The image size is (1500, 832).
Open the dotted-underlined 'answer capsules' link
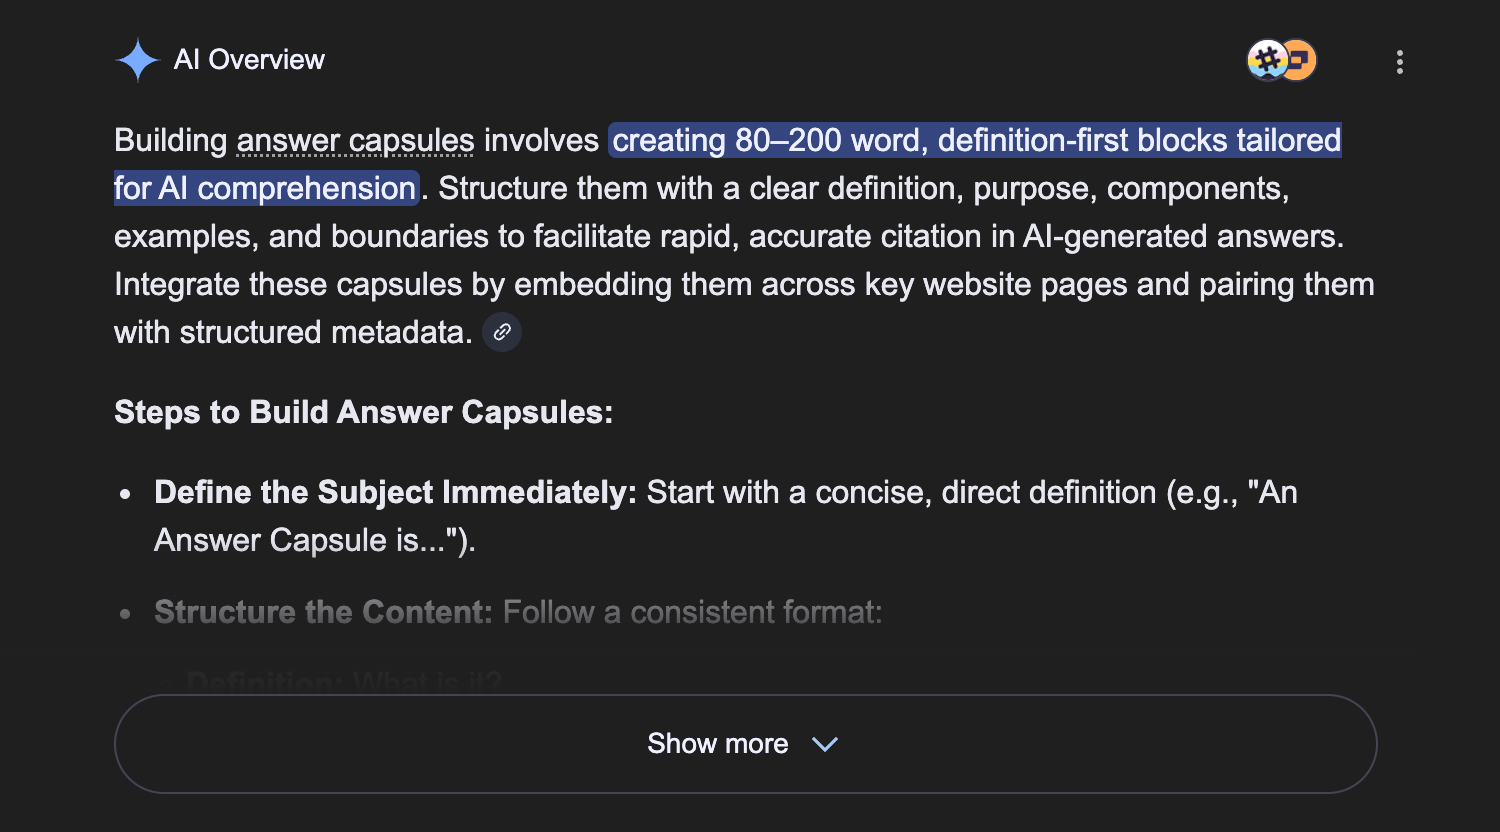[x=355, y=141]
